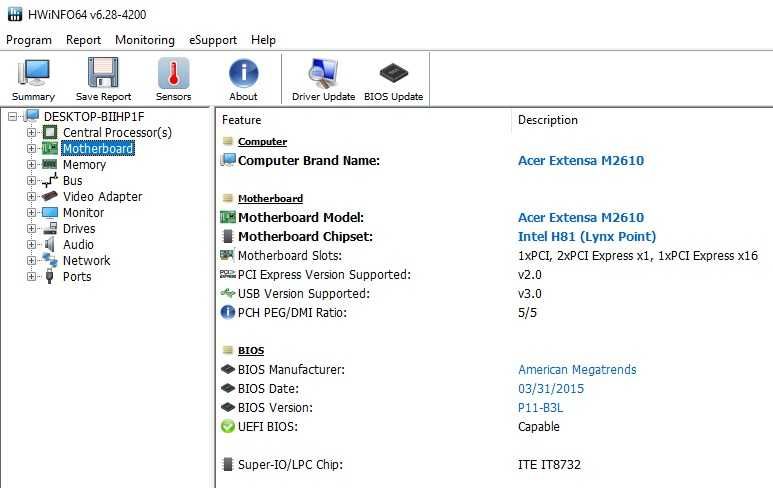Open the Program menu

click(x=29, y=40)
